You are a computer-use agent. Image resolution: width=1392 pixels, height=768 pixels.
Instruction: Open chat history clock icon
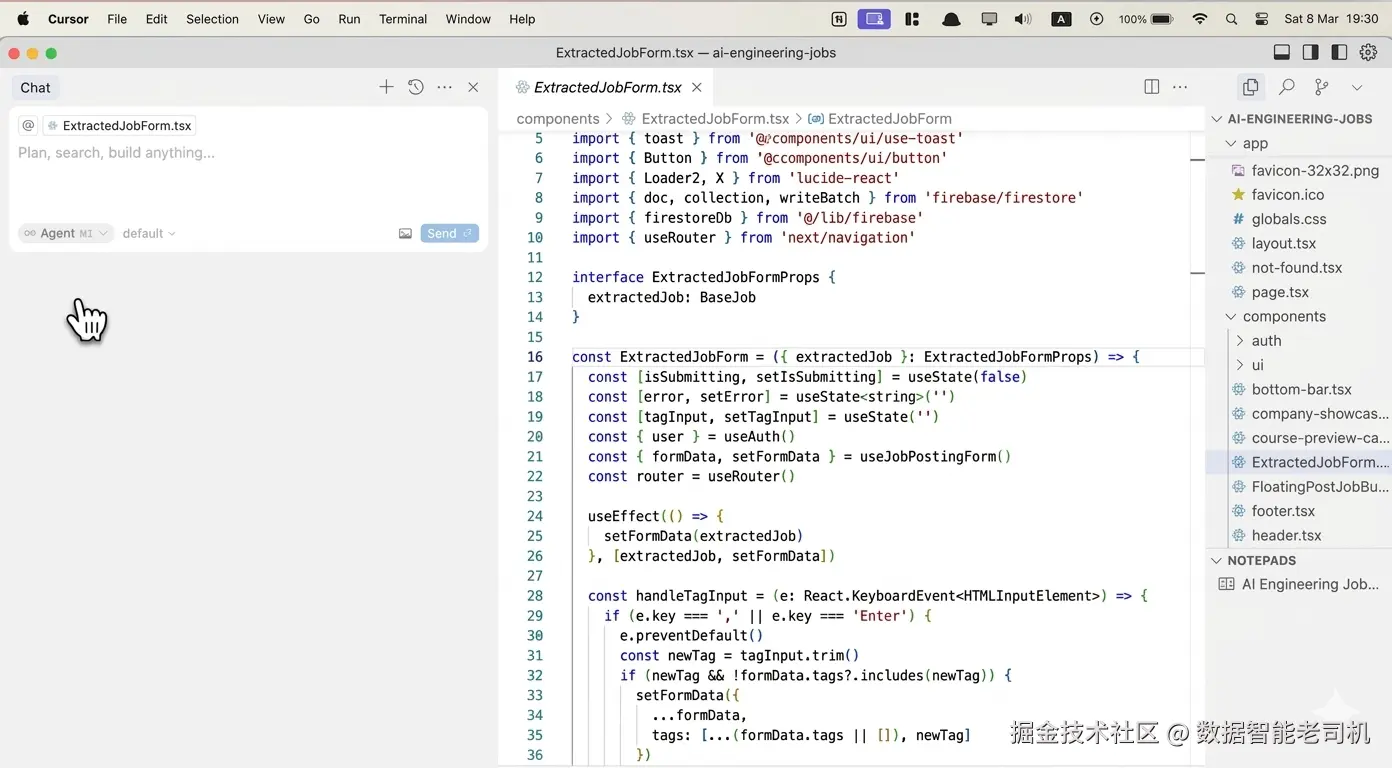416,87
